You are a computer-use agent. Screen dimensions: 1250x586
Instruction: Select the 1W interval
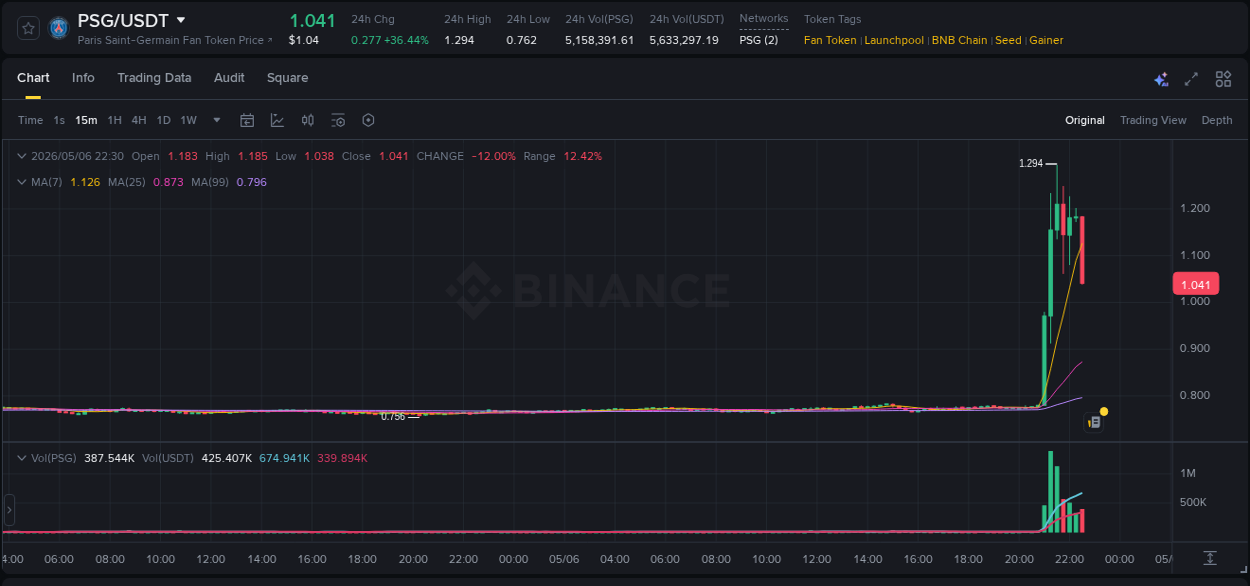click(188, 120)
